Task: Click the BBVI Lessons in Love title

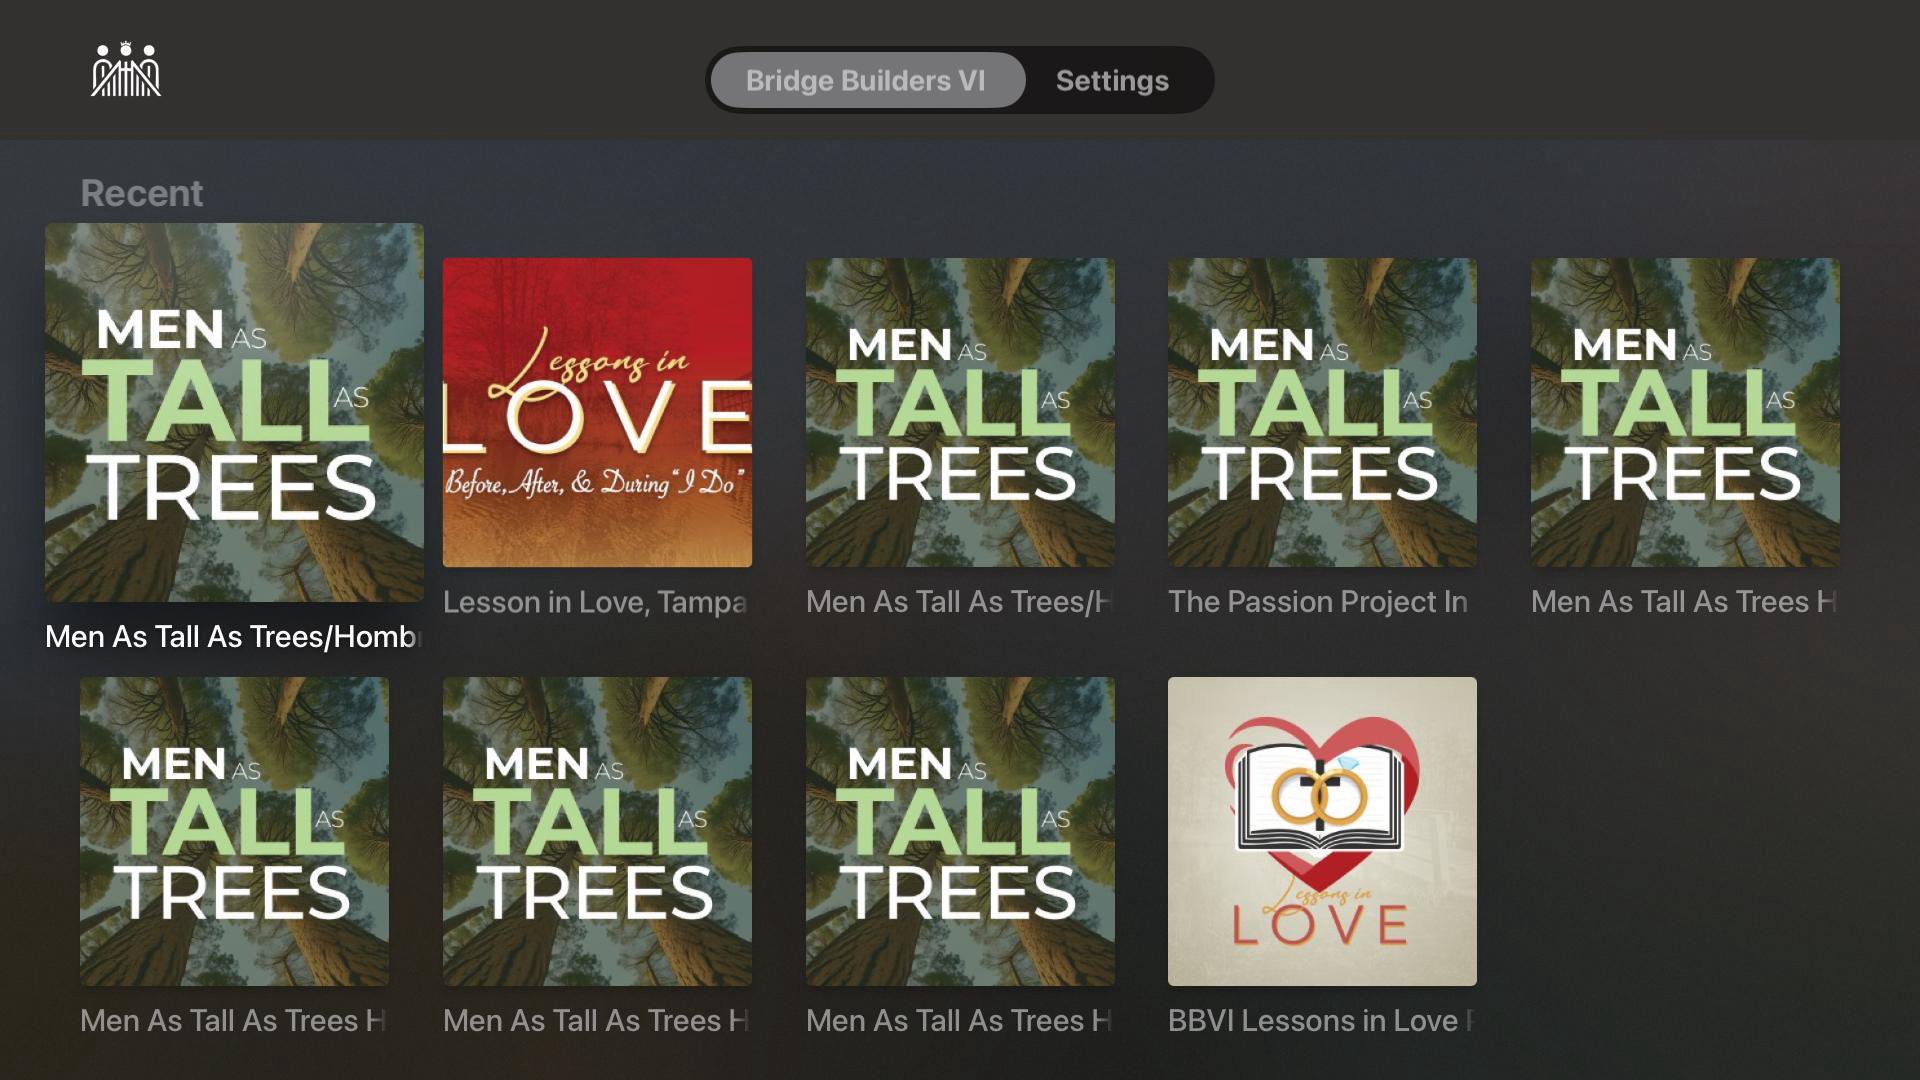Action: 1320,1021
